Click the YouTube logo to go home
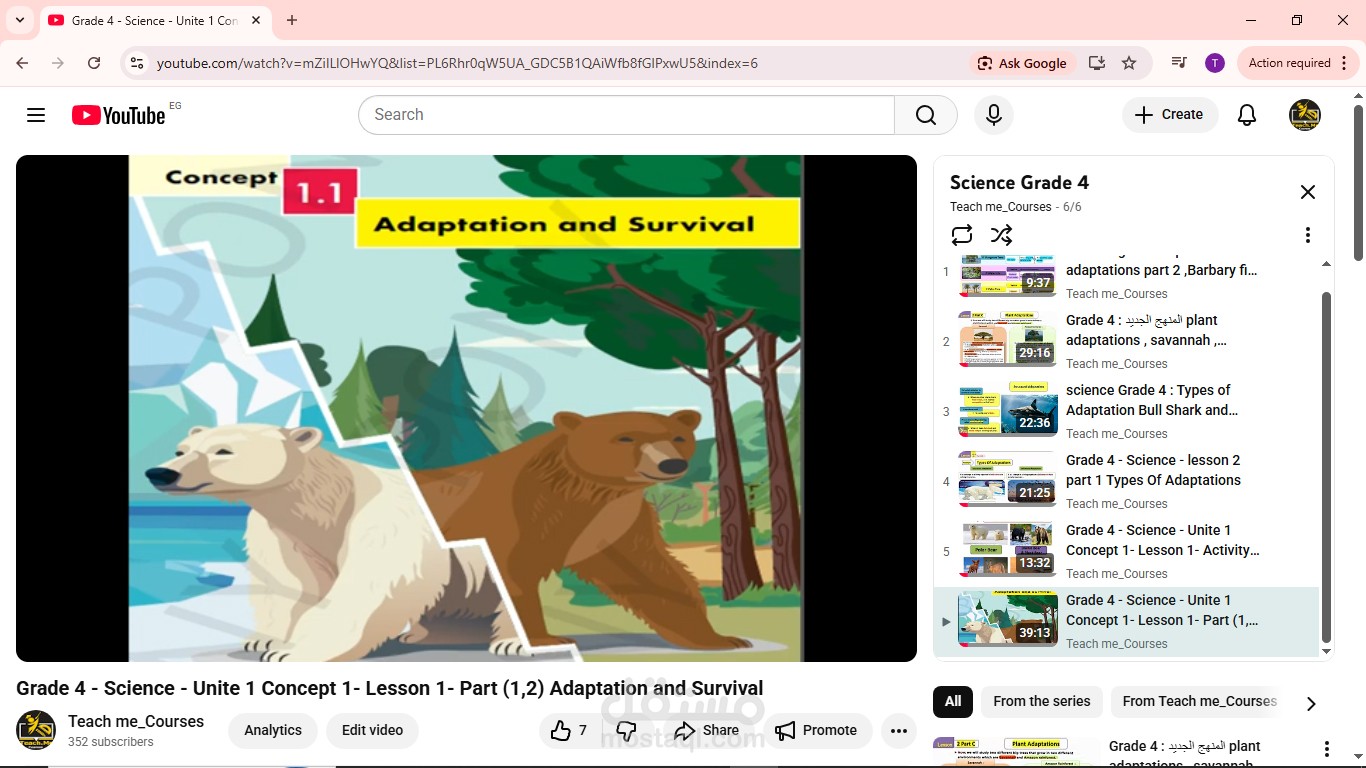 (x=118, y=114)
